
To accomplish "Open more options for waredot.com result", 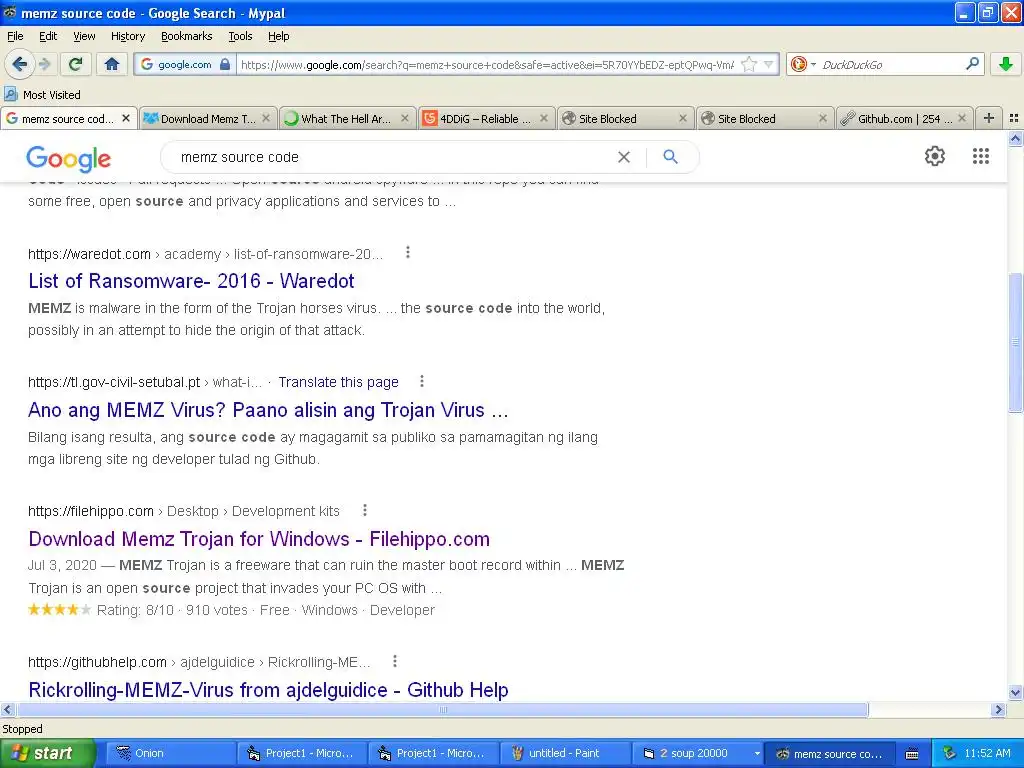I will point(408,252).
